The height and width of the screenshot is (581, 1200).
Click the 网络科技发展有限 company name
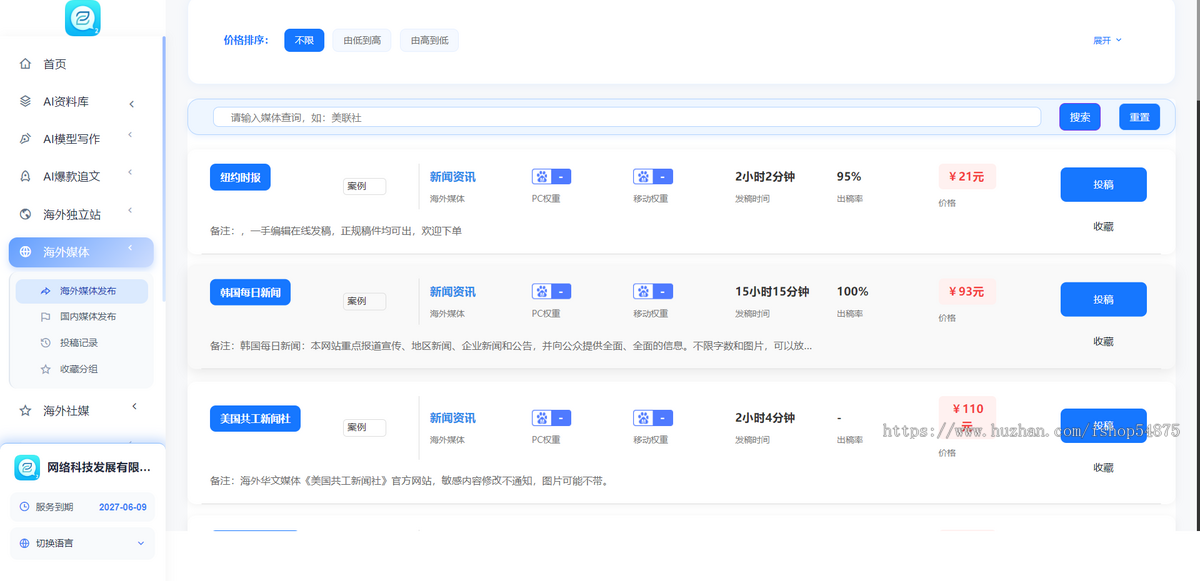[99, 467]
